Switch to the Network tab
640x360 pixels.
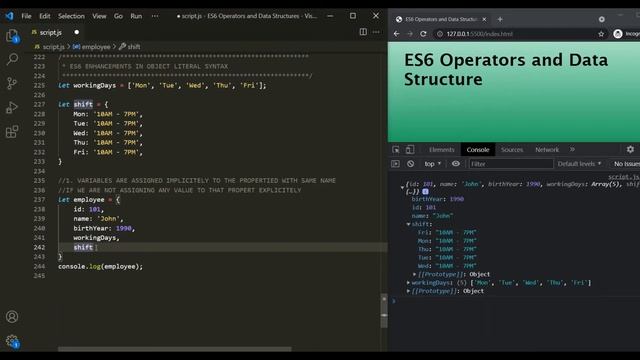(547, 150)
